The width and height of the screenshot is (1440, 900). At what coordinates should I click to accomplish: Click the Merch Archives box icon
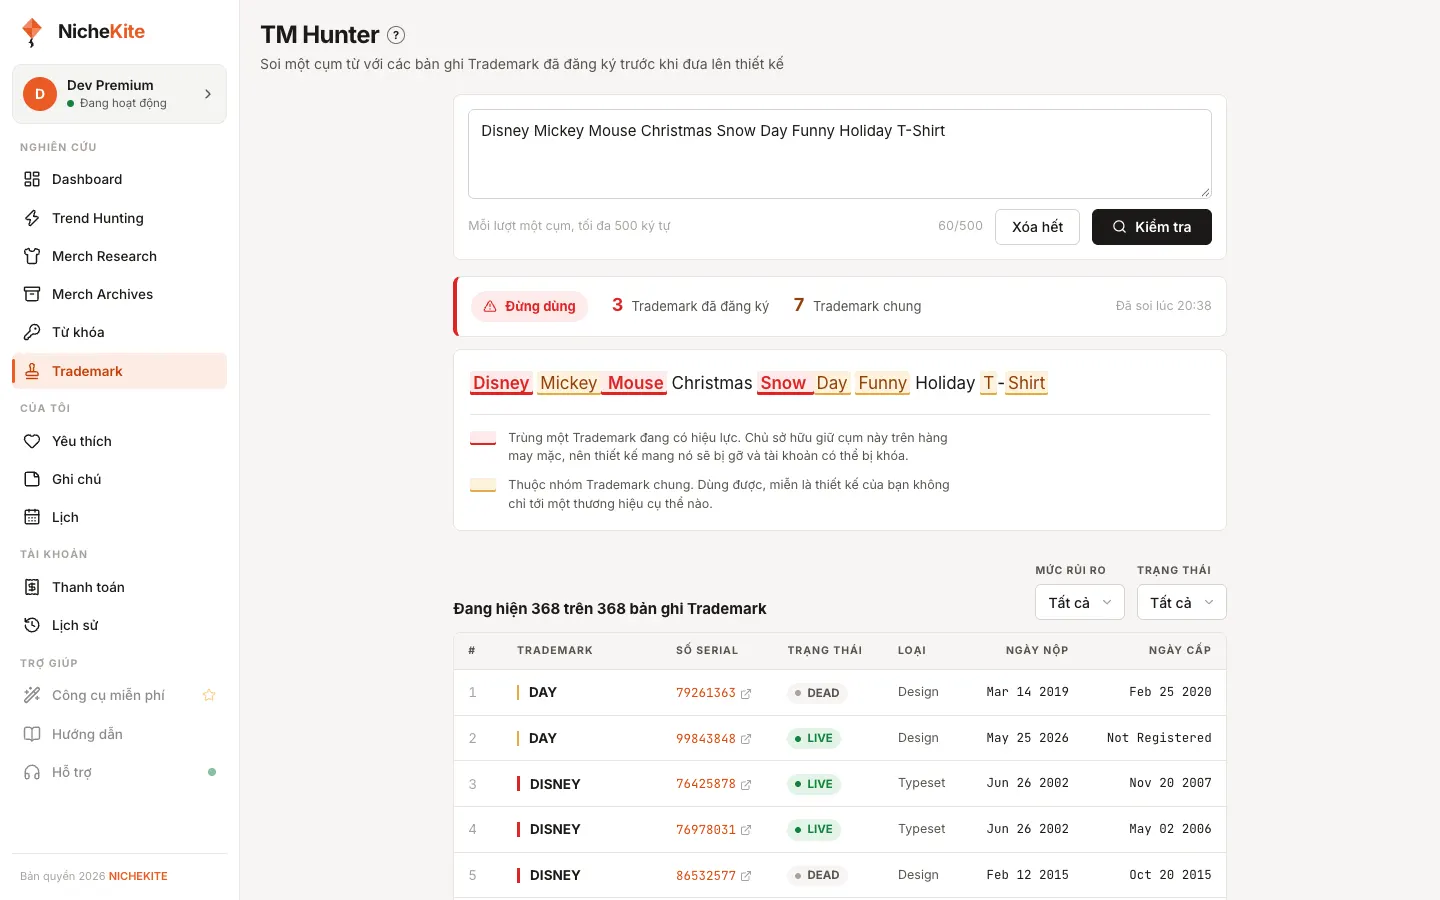pos(32,294)
